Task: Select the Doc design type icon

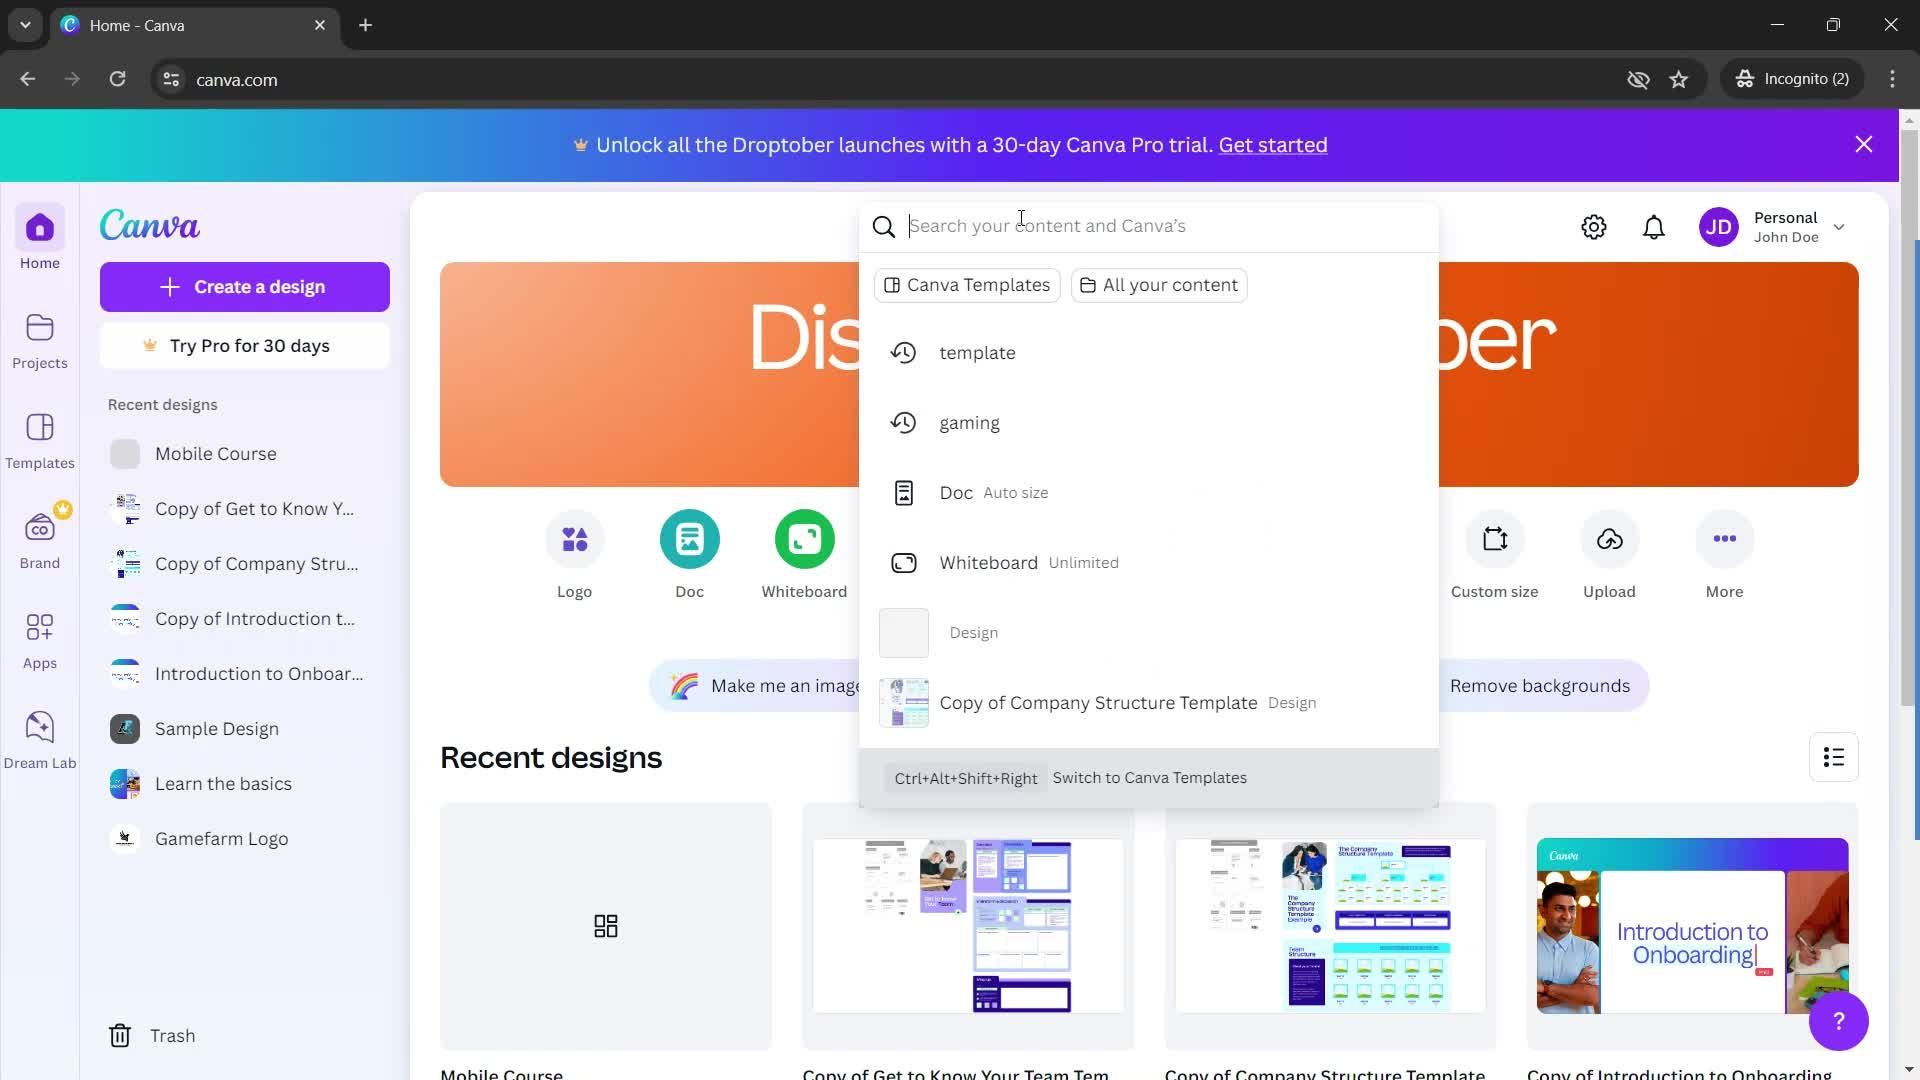Action: click(x=690, y=539)
